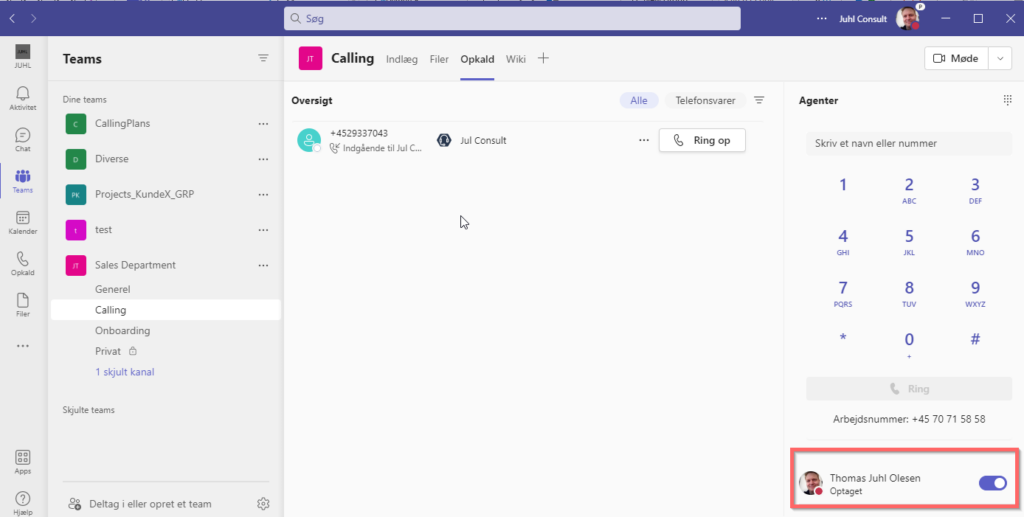Expand the Skjulte teams section
Screen dimensions: 1024x517
89,410
